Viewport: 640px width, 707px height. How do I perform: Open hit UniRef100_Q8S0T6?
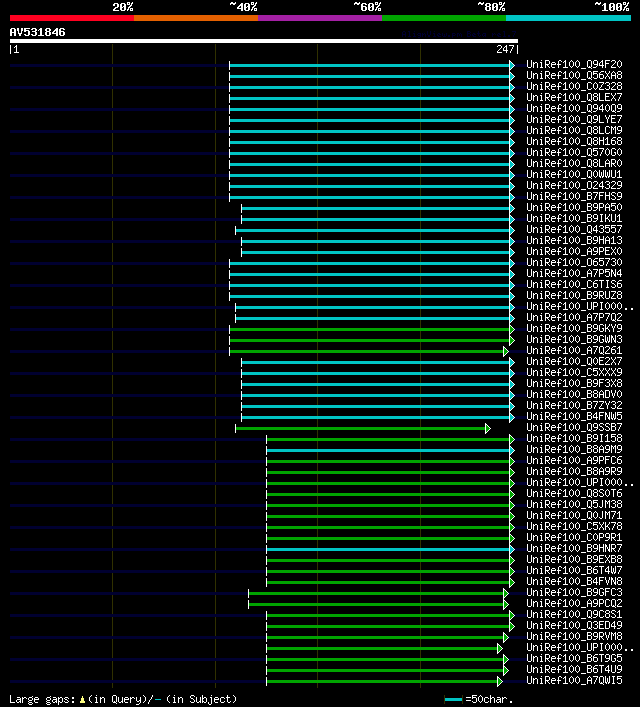click(574, 494)
